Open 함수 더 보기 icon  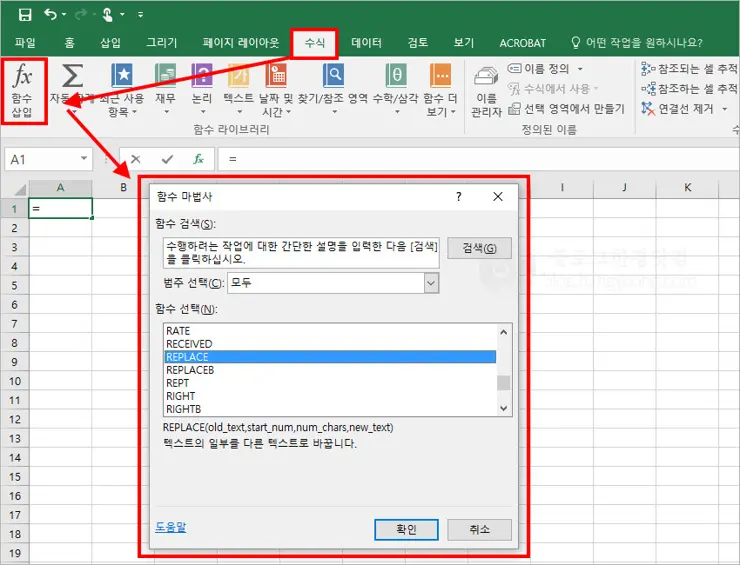click(x=440, y=76)
